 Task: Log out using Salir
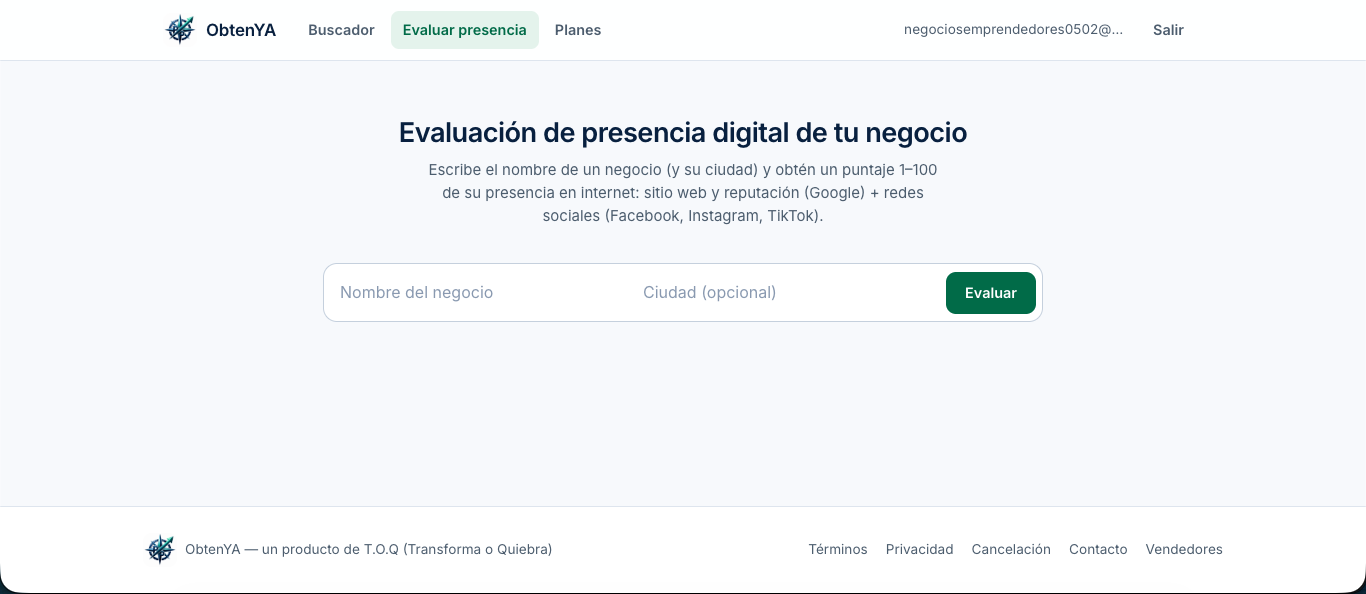click(1168, 30)
